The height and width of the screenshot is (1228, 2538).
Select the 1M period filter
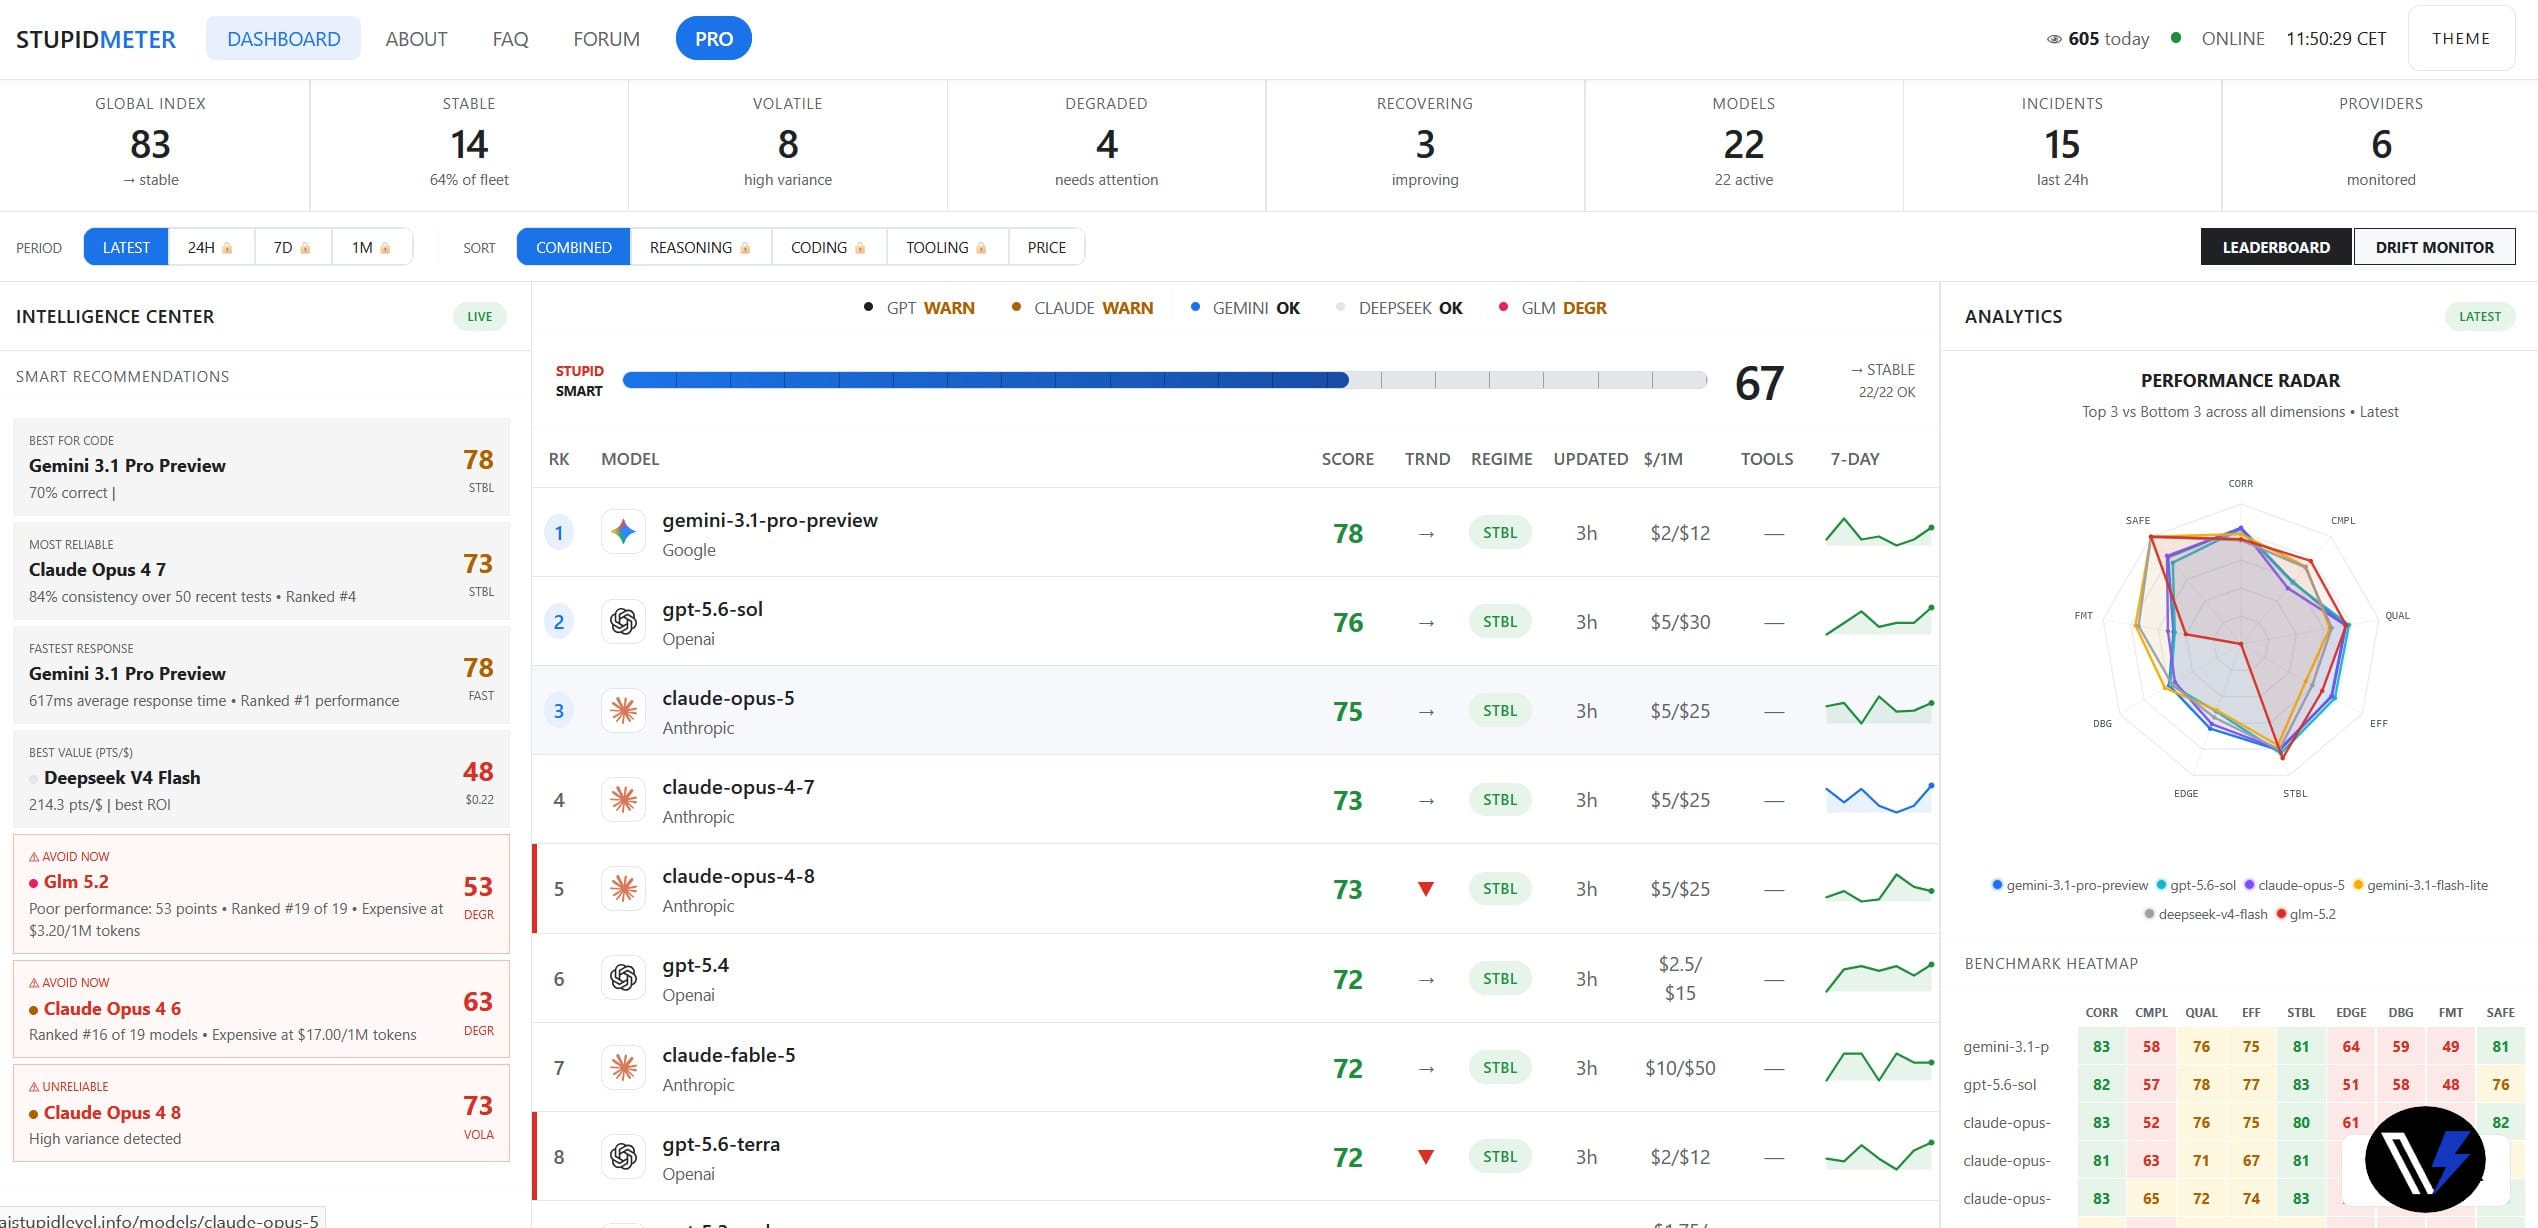[x=371, y=247]
